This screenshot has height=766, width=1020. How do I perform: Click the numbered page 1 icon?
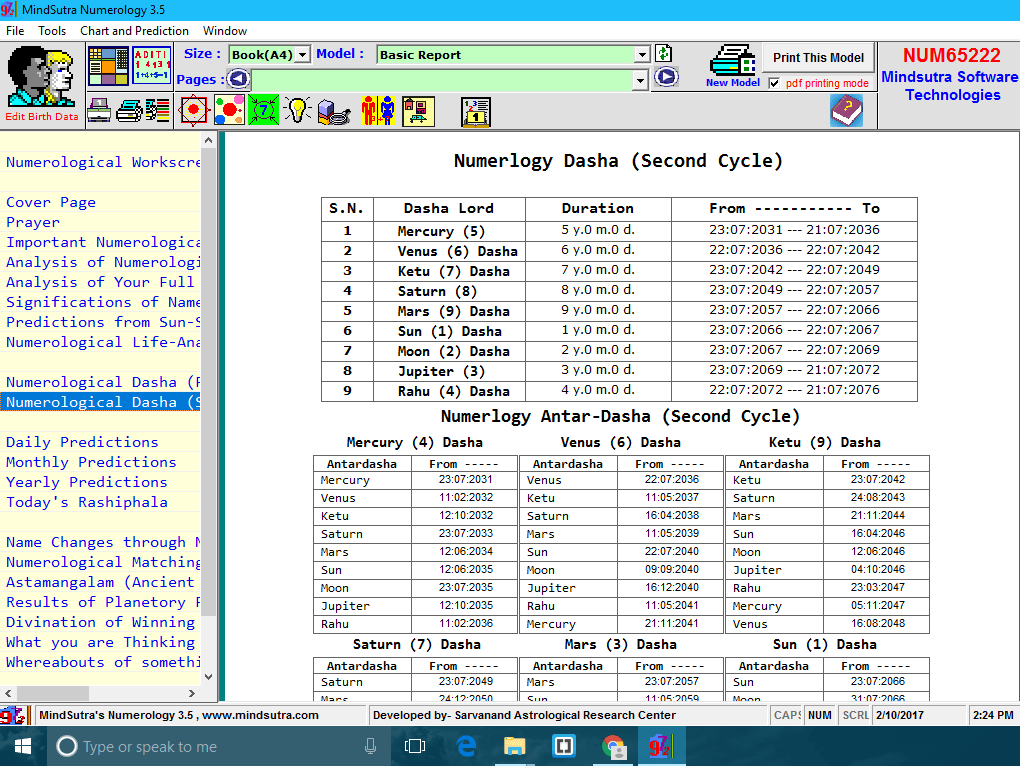(x=476, y=112)
